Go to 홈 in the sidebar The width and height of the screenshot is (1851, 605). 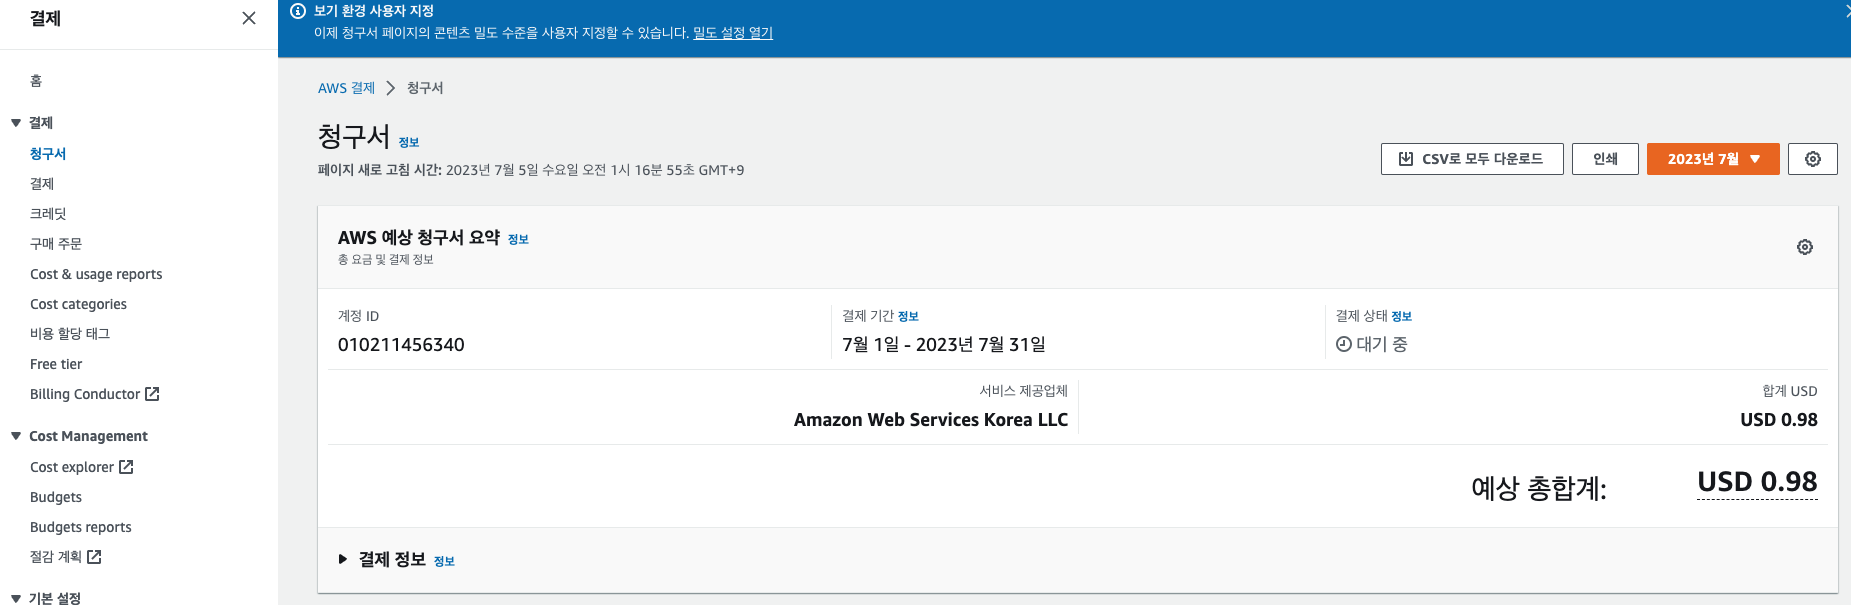click(x=36, y=81)
